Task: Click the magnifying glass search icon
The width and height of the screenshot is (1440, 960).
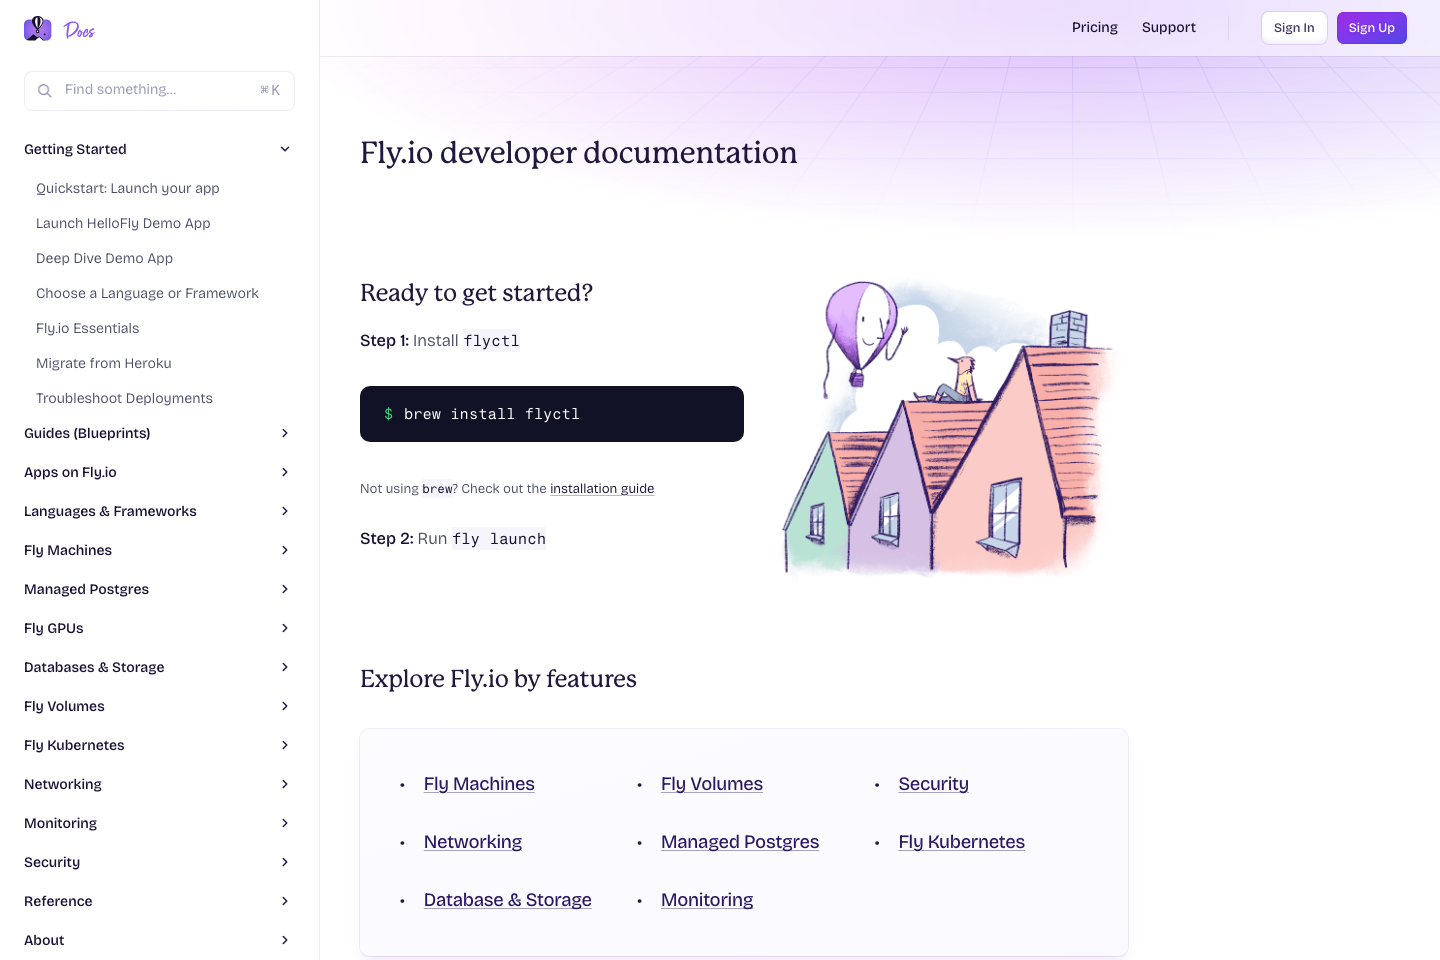Action: (x=45, y=90)
